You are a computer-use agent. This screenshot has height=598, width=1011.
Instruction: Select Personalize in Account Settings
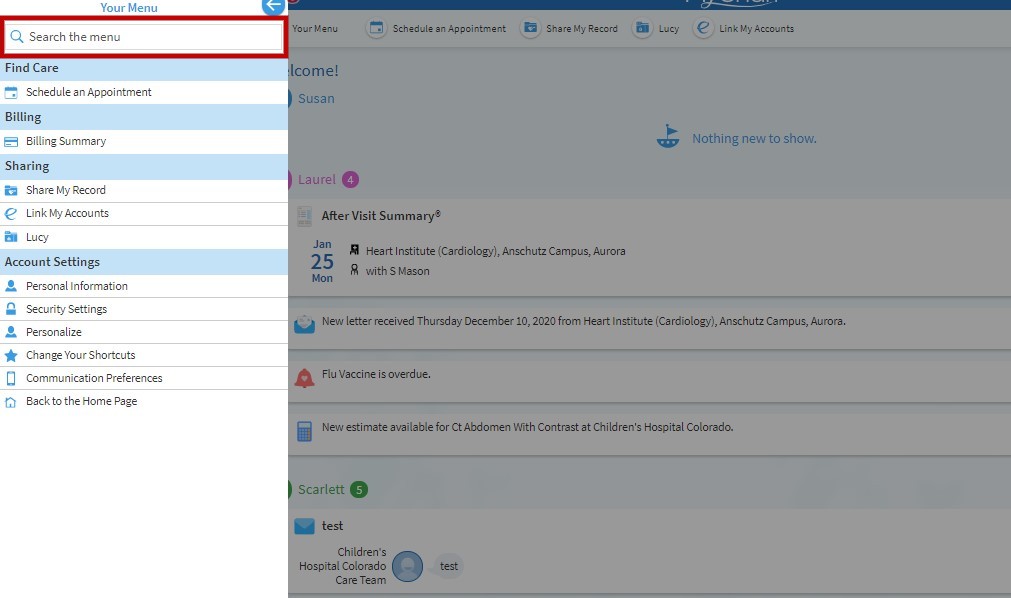click(x=54, y=332)
